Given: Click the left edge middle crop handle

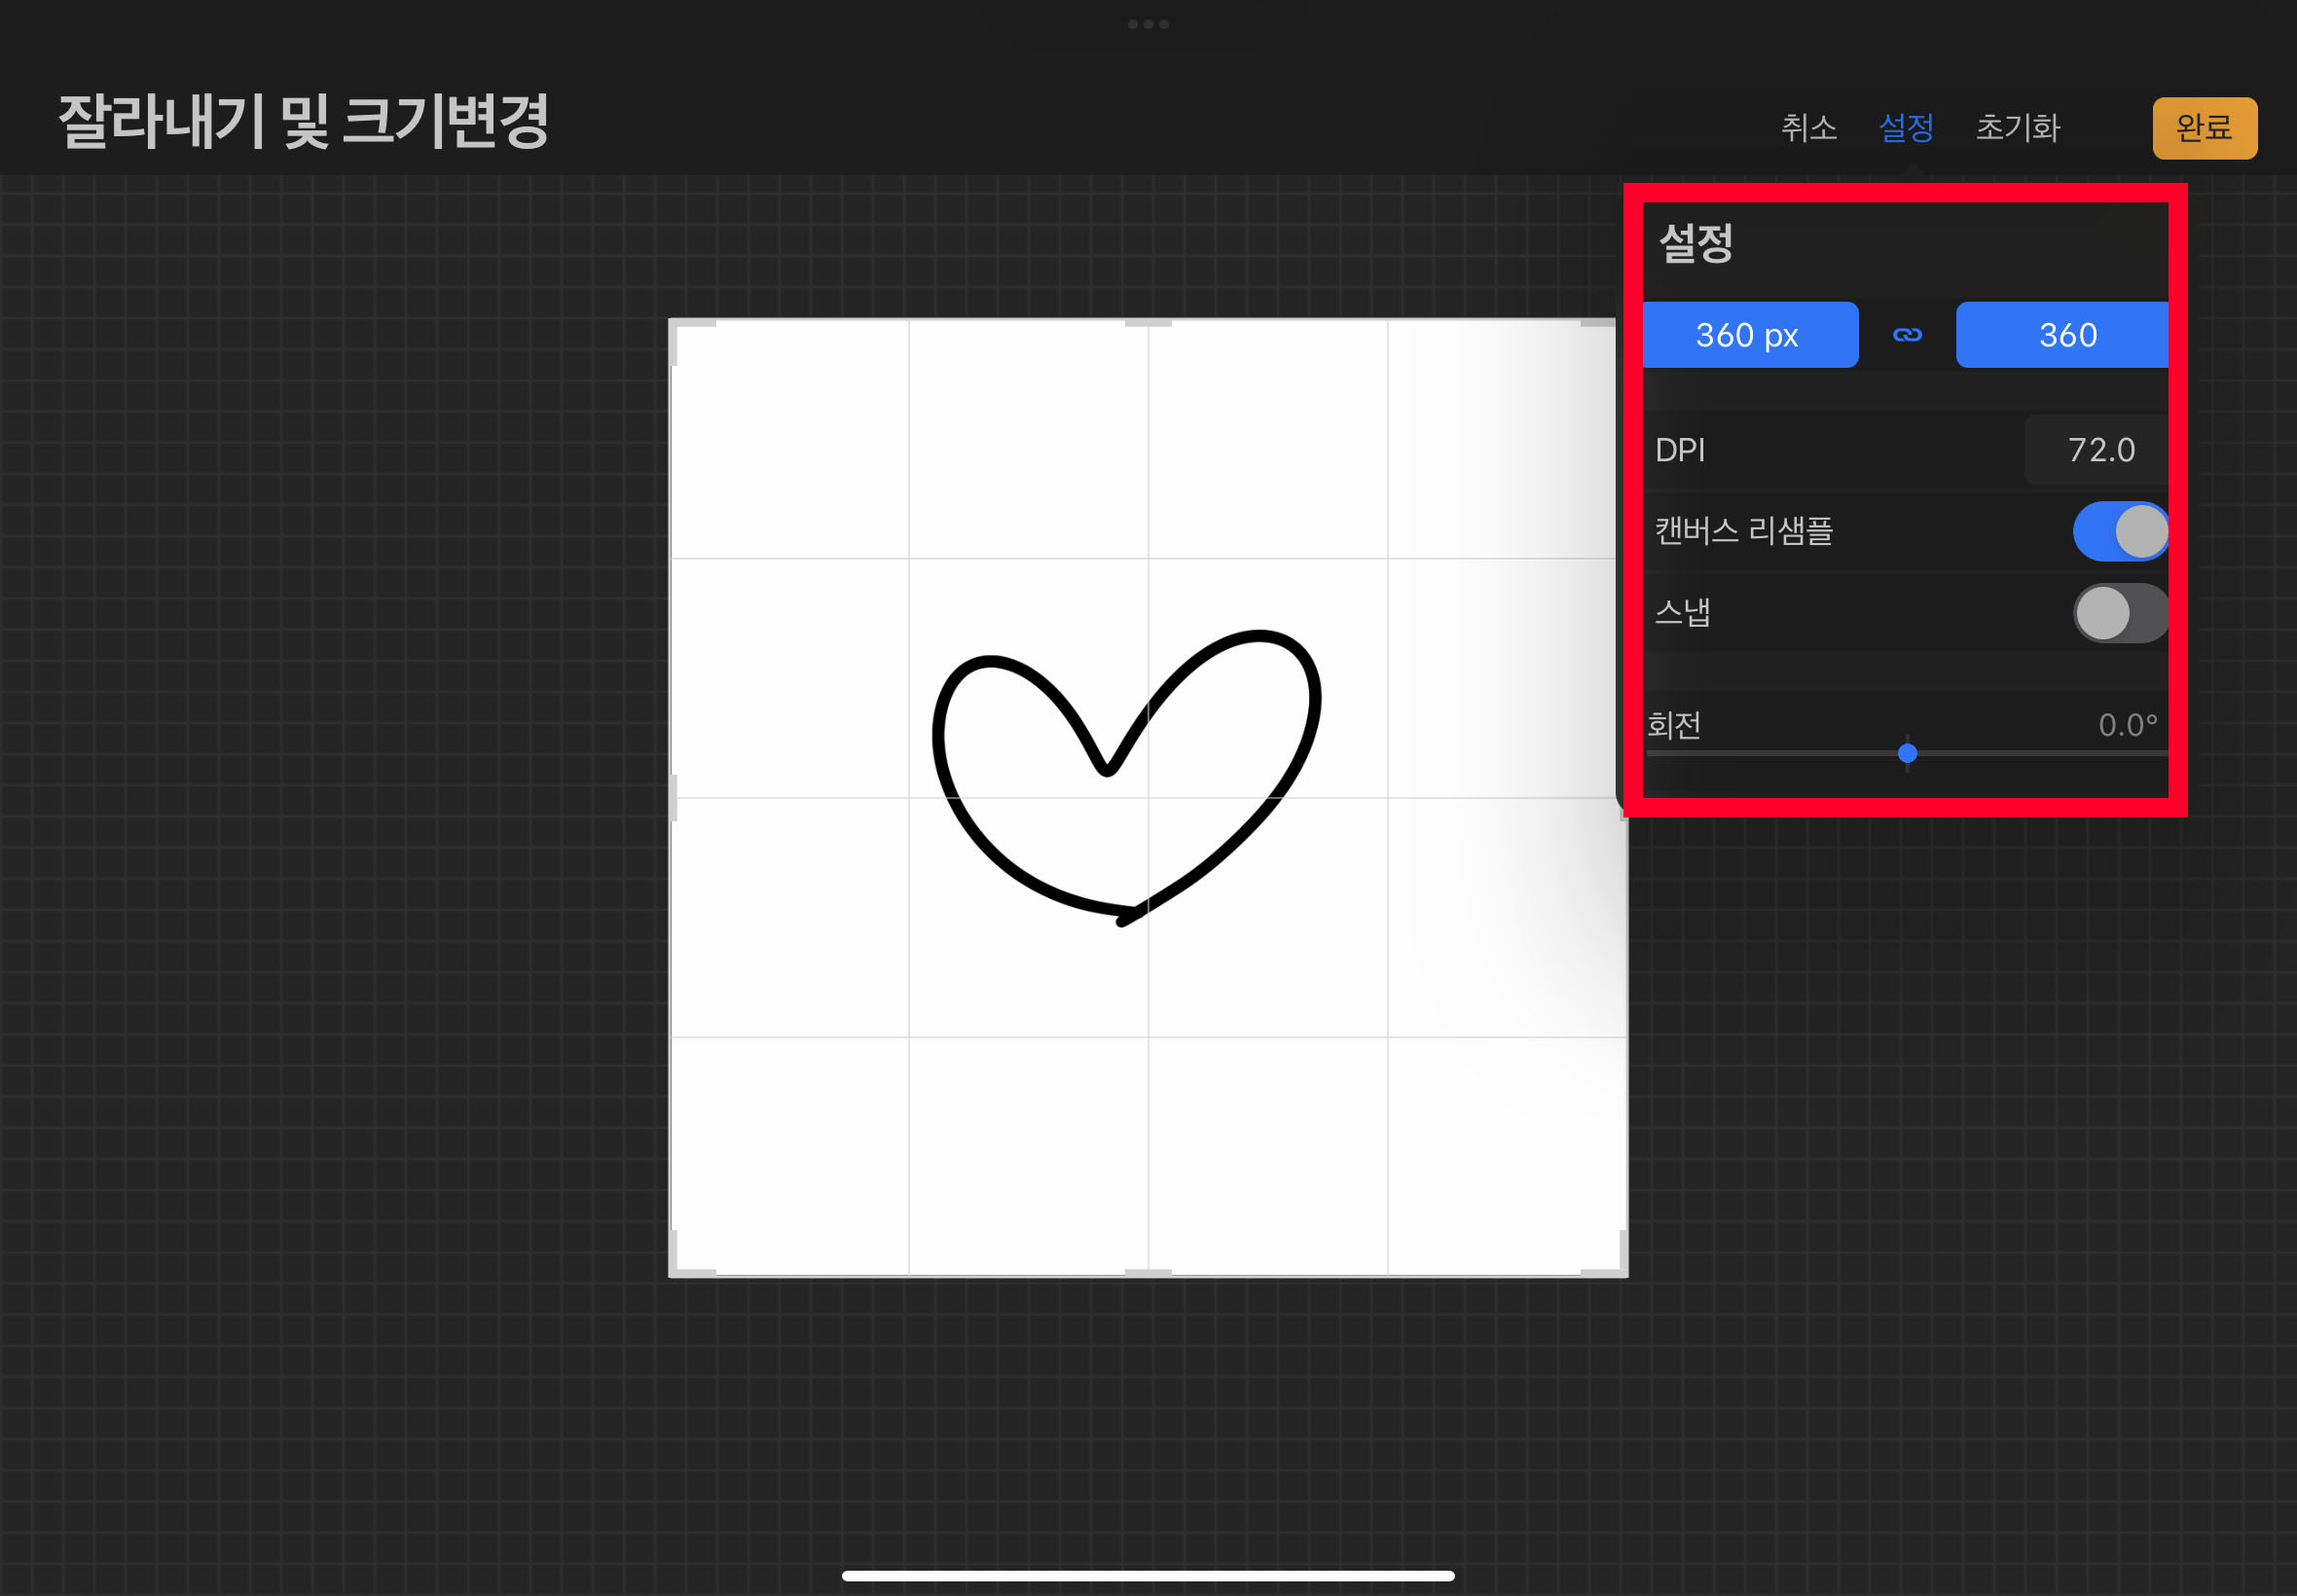Looking at the screenshot, I should pos(674,798).
